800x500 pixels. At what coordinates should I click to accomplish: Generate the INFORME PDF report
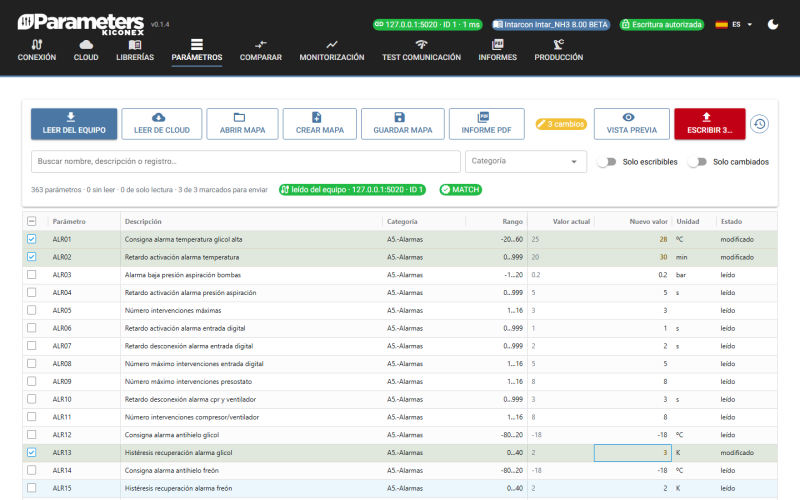(486, 124)
